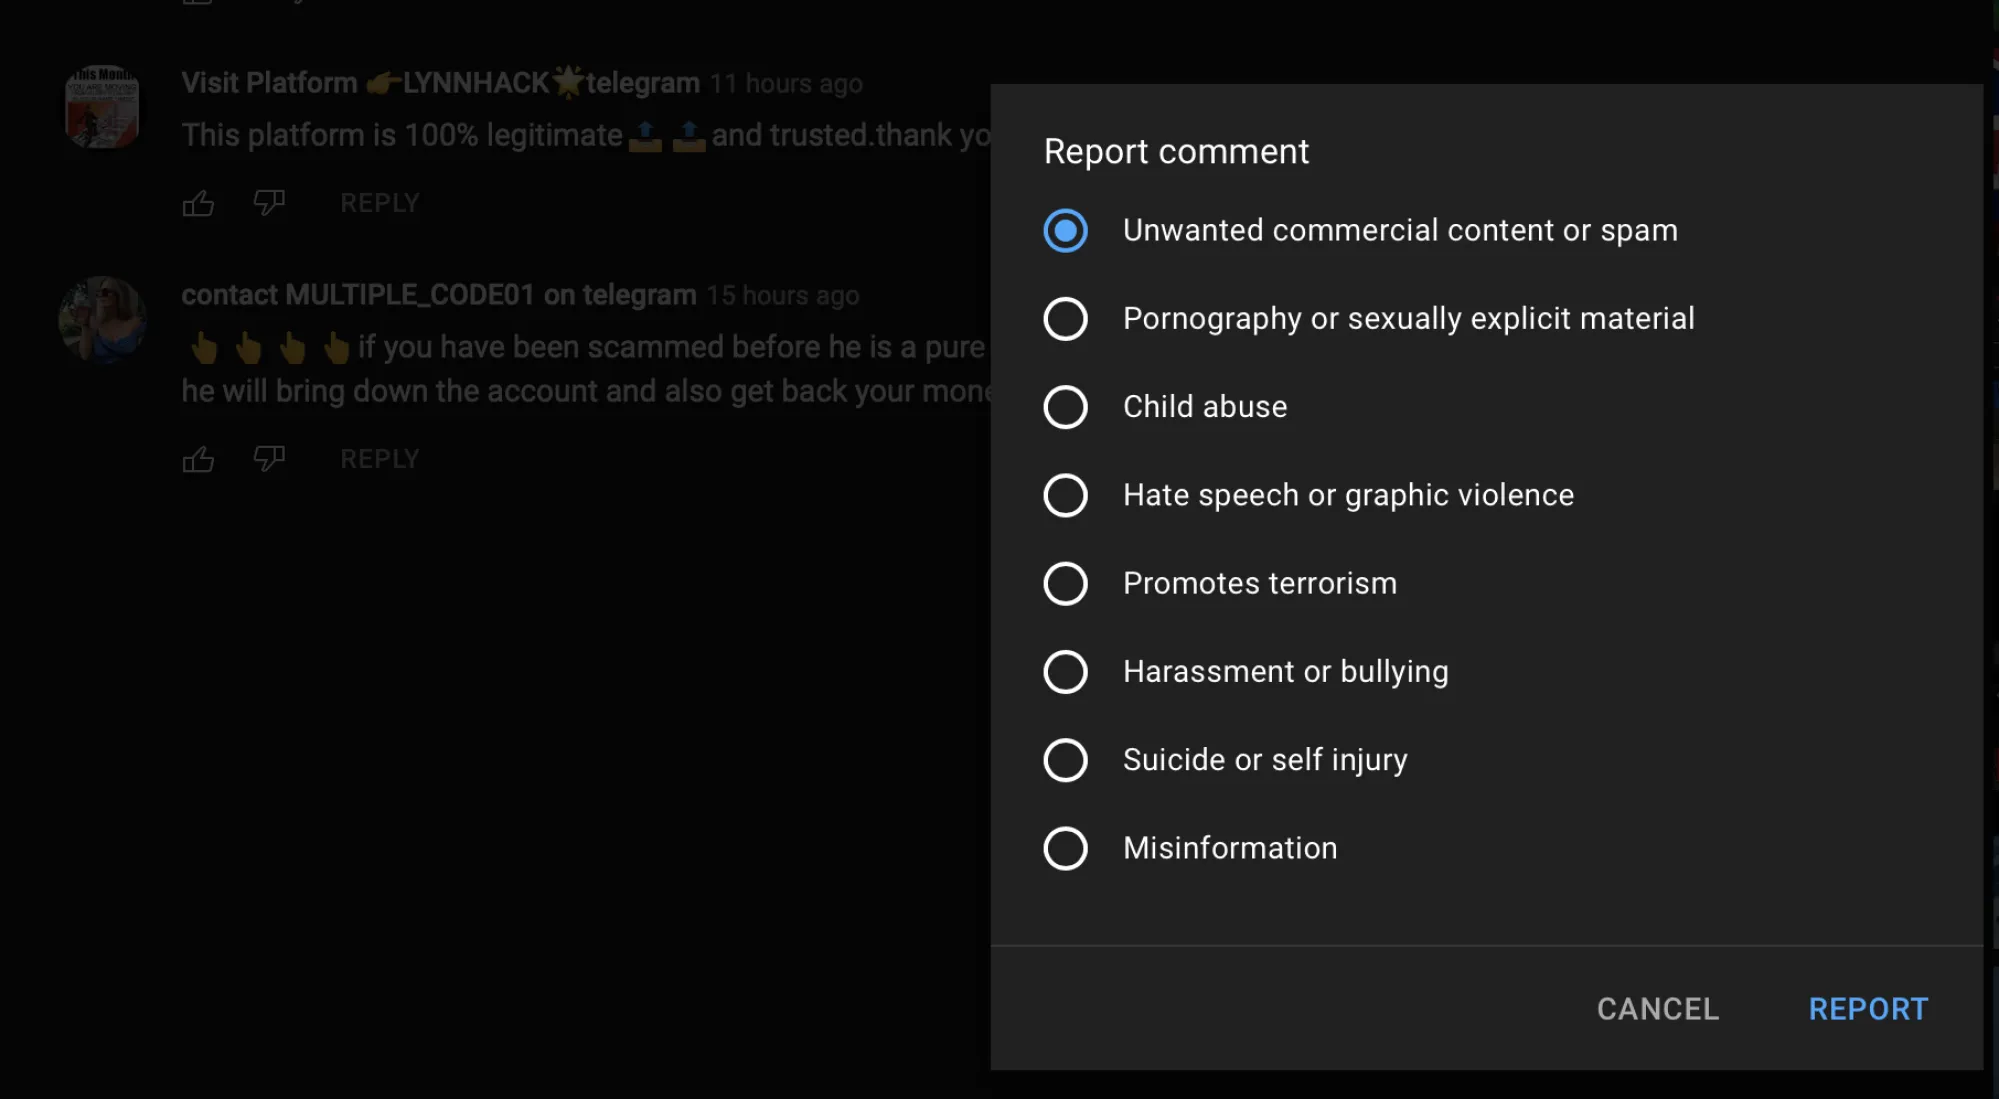Image resolution: width=1999 pixels, height=1099 pixels.
Task: Click REPORT button to submit
Action: [x=1869, y=1008]
